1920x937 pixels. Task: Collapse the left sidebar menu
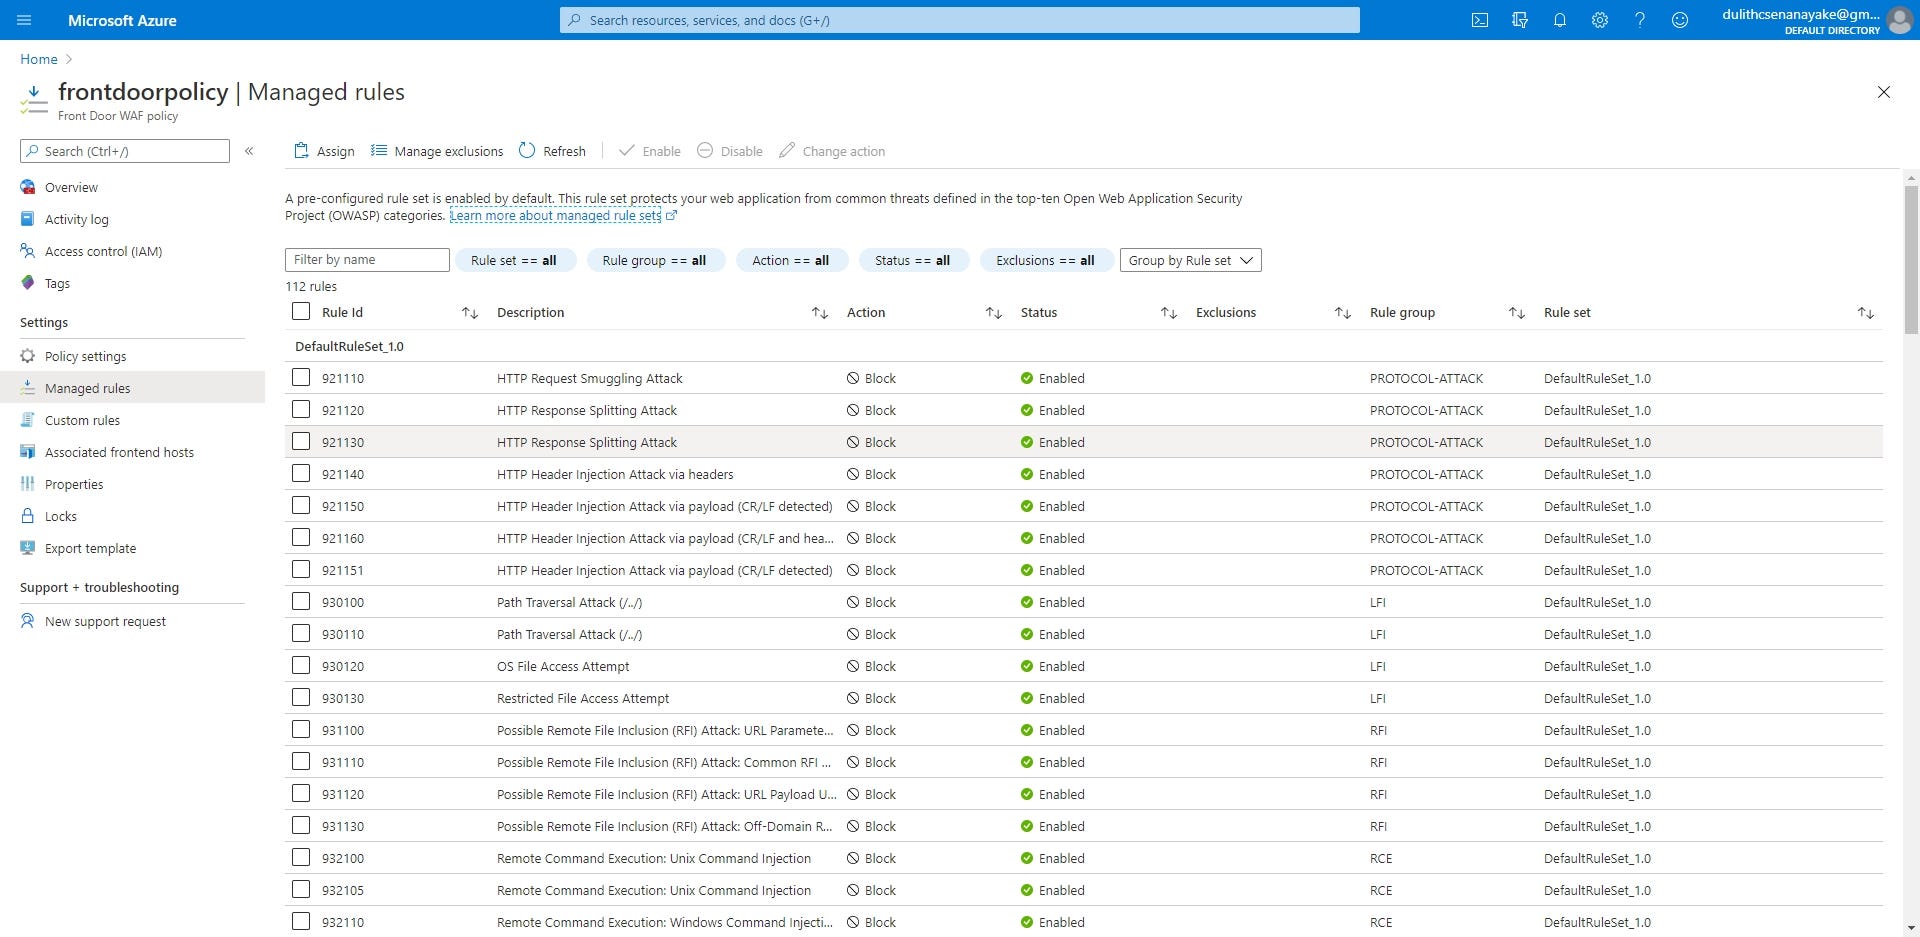[249, 151]
